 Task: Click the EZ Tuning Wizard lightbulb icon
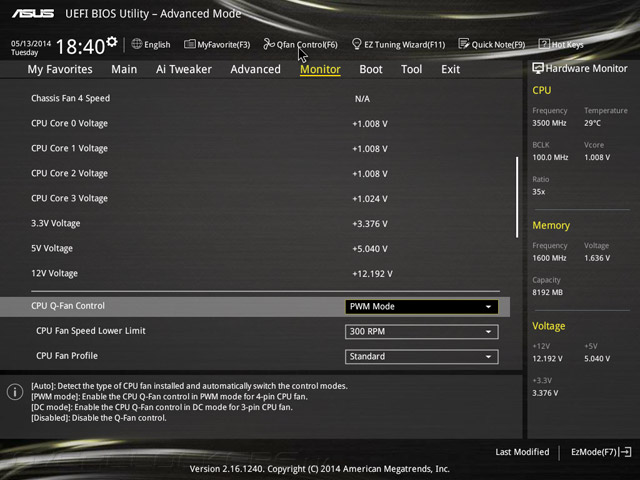tap(356, 44)
